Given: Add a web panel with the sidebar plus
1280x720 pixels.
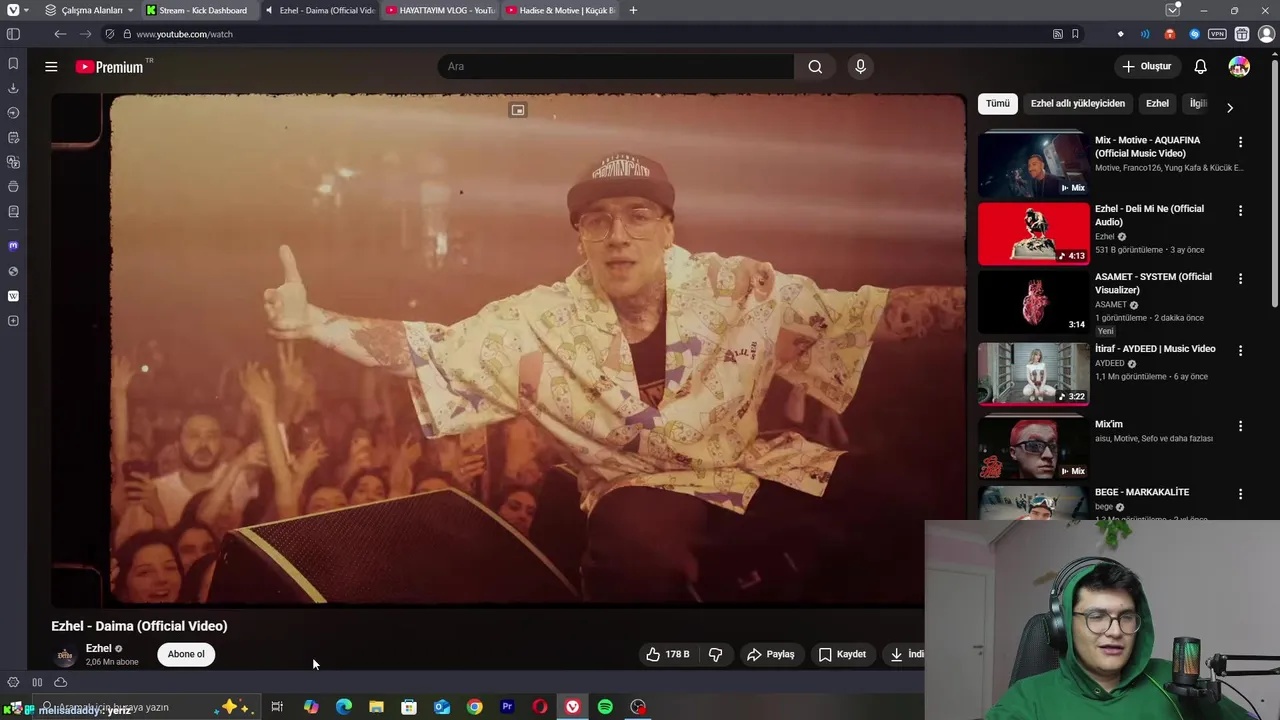Looking at the screenshot, I should [13, 321].
